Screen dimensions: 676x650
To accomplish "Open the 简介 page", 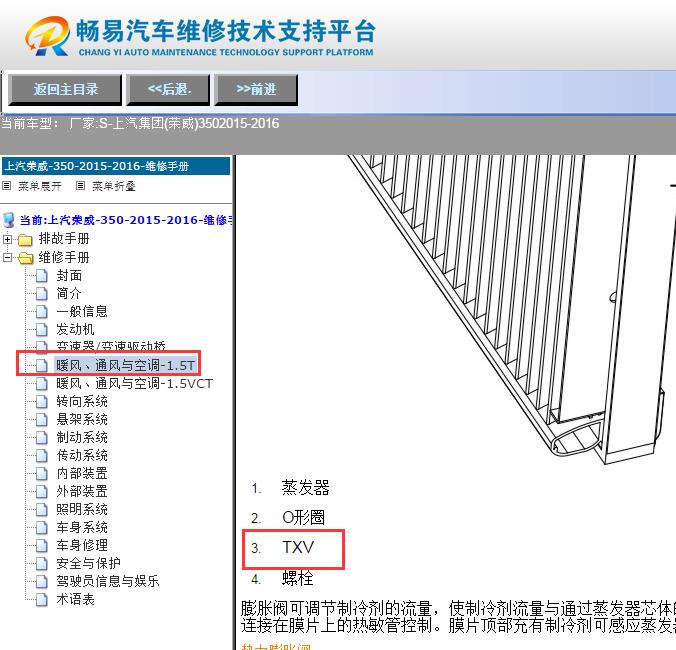I will point(69,294).
